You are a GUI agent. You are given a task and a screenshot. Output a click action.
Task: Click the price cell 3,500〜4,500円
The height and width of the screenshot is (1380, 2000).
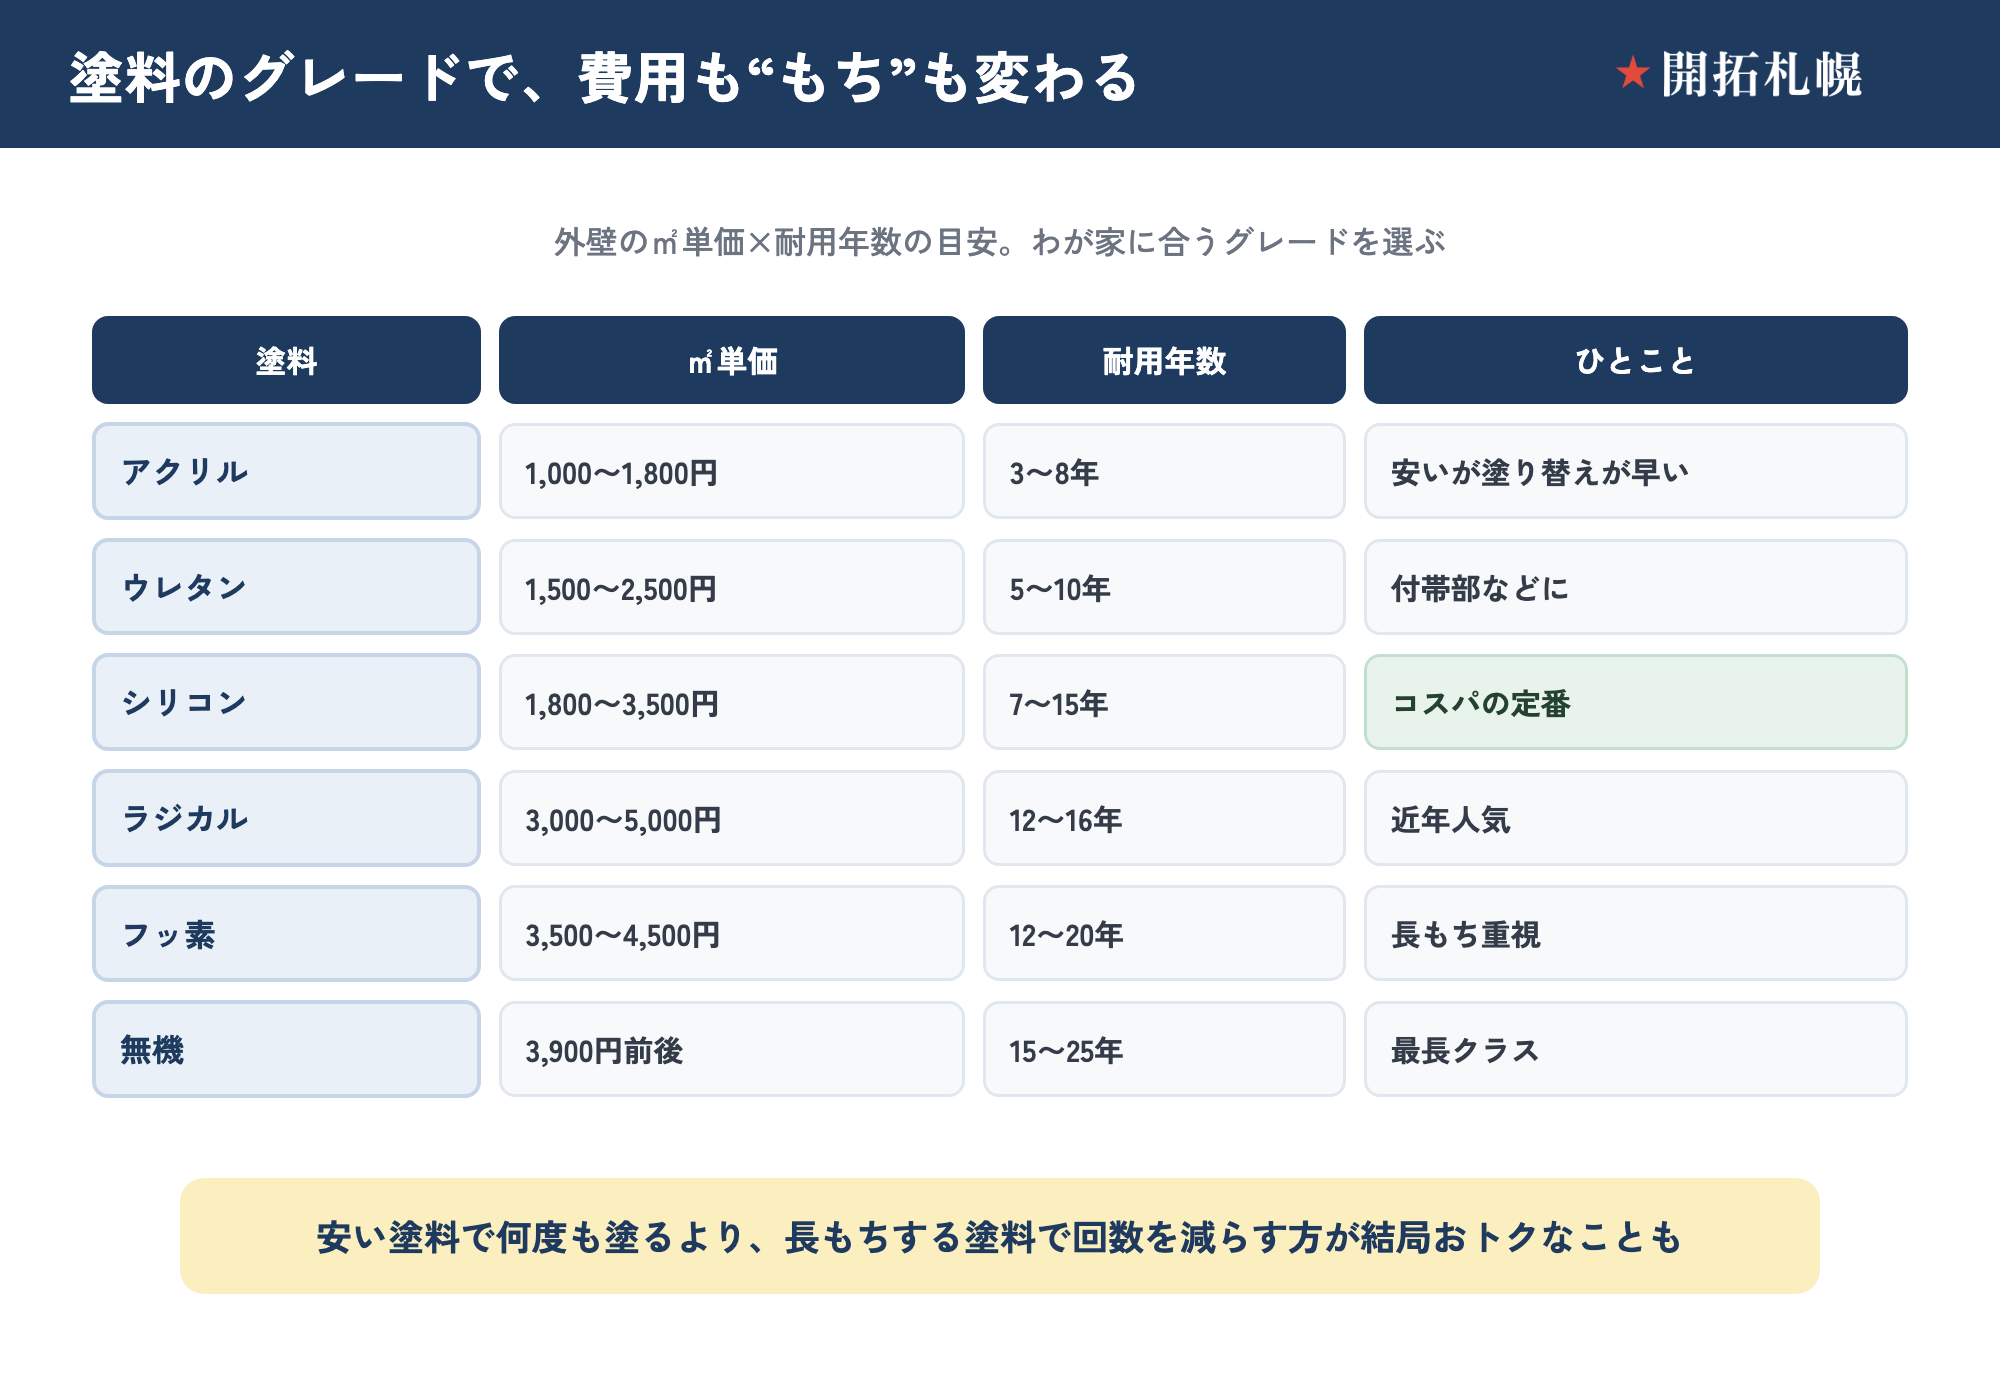[732, 933]
